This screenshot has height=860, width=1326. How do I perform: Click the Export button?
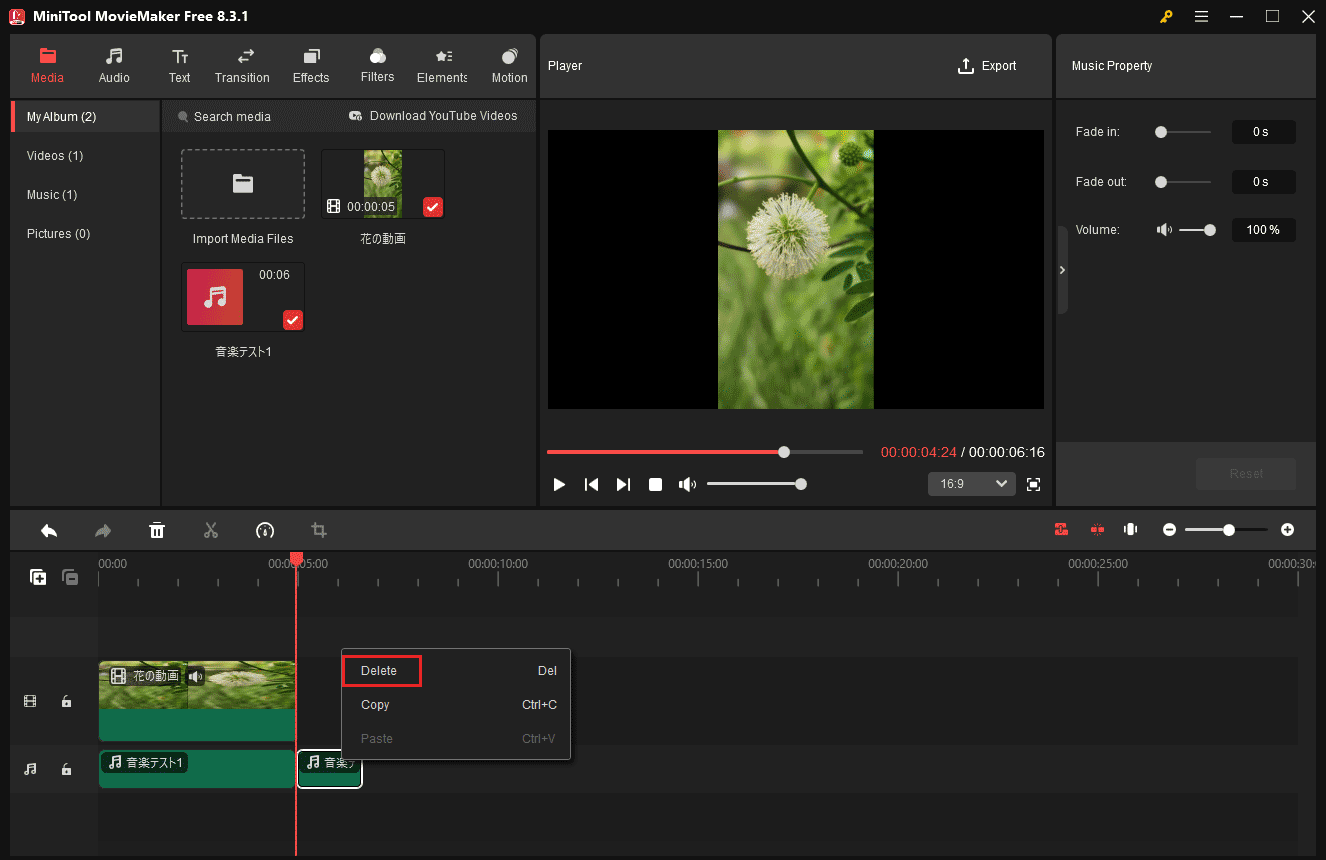coord(987,66)
